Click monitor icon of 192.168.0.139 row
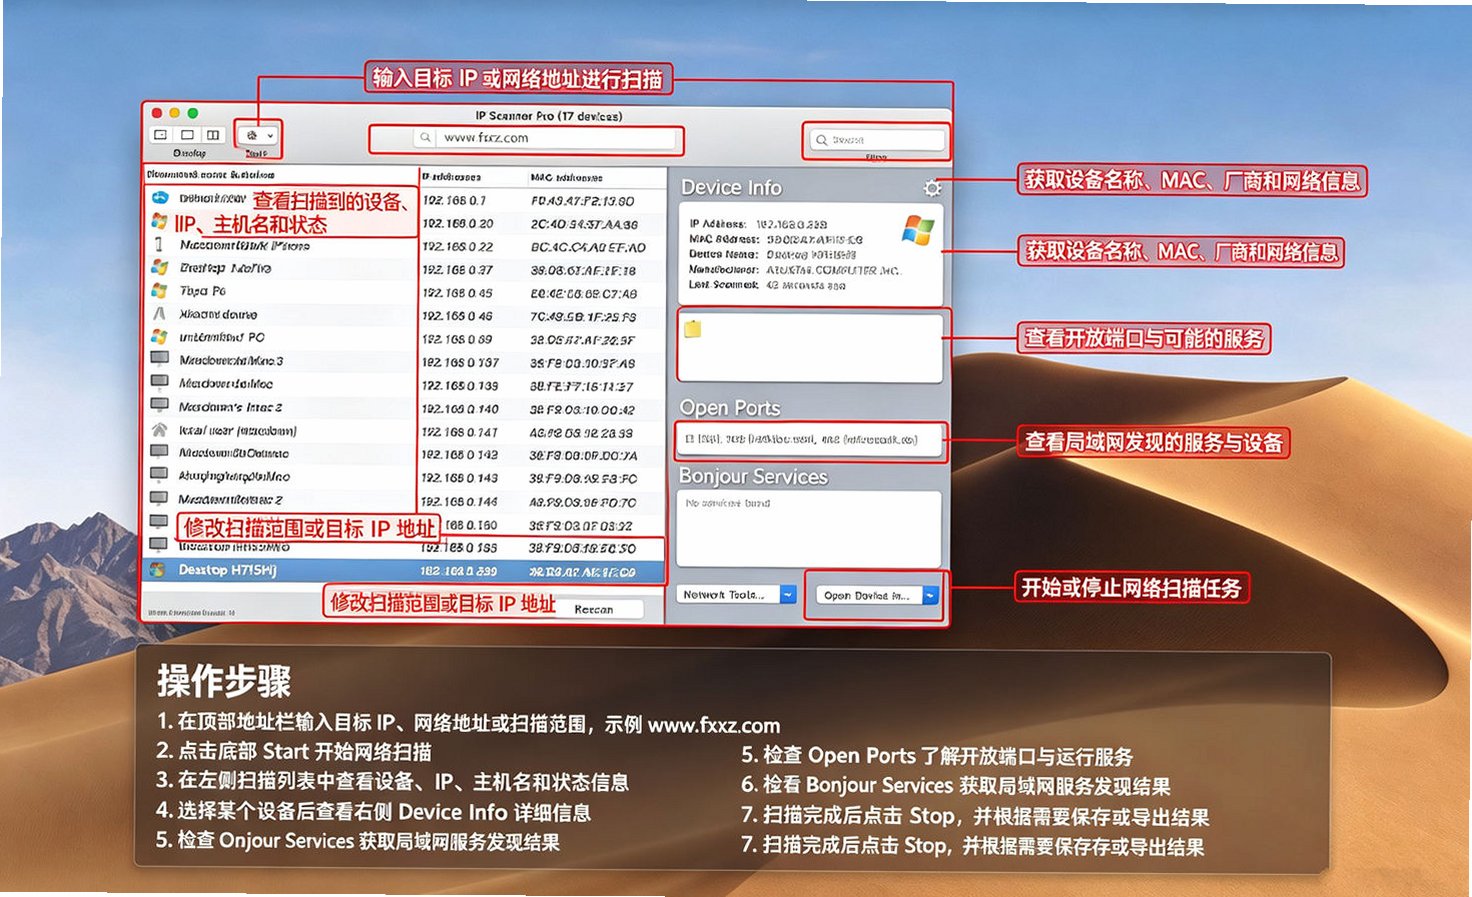The image size is (1472, 897). coord(159,382)
